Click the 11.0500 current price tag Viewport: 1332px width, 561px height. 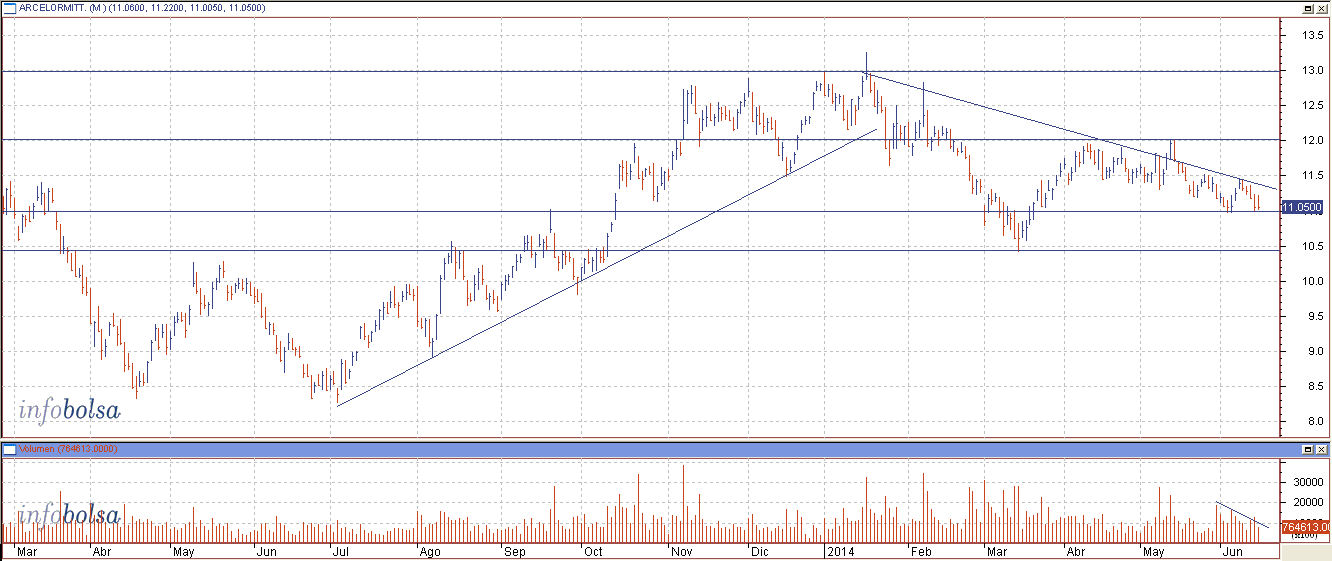(x=1302, y=208)
